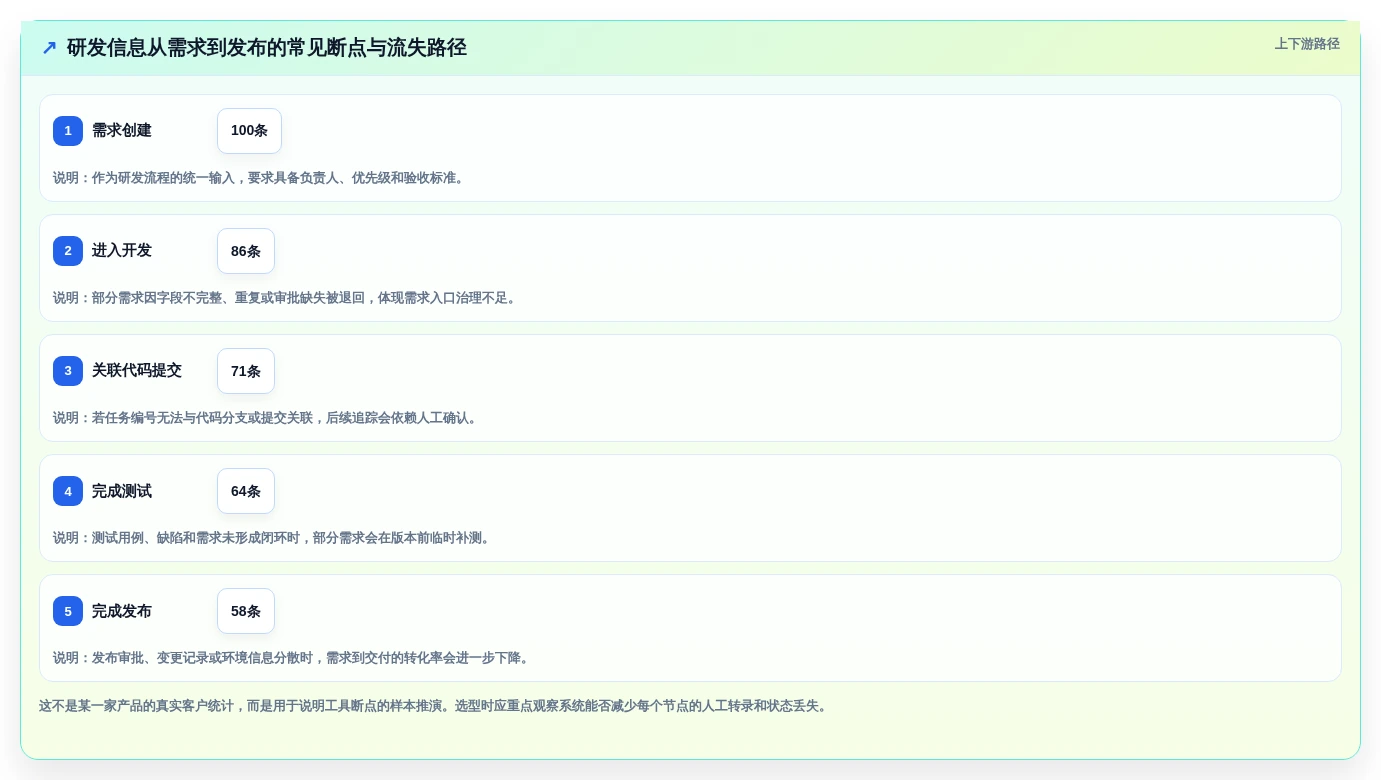Click description about 转化率会进一步下降
Screen dimensions: 1381x780
coord(293,658)
